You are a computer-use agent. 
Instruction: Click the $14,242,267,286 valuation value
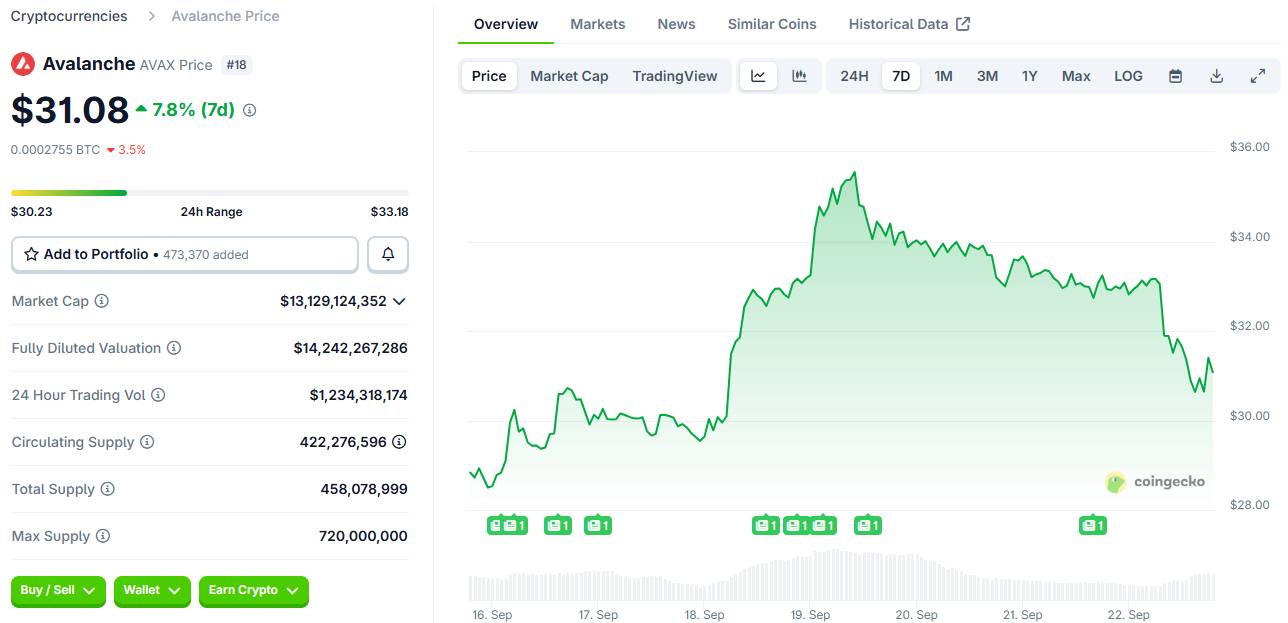coord(351,348)
